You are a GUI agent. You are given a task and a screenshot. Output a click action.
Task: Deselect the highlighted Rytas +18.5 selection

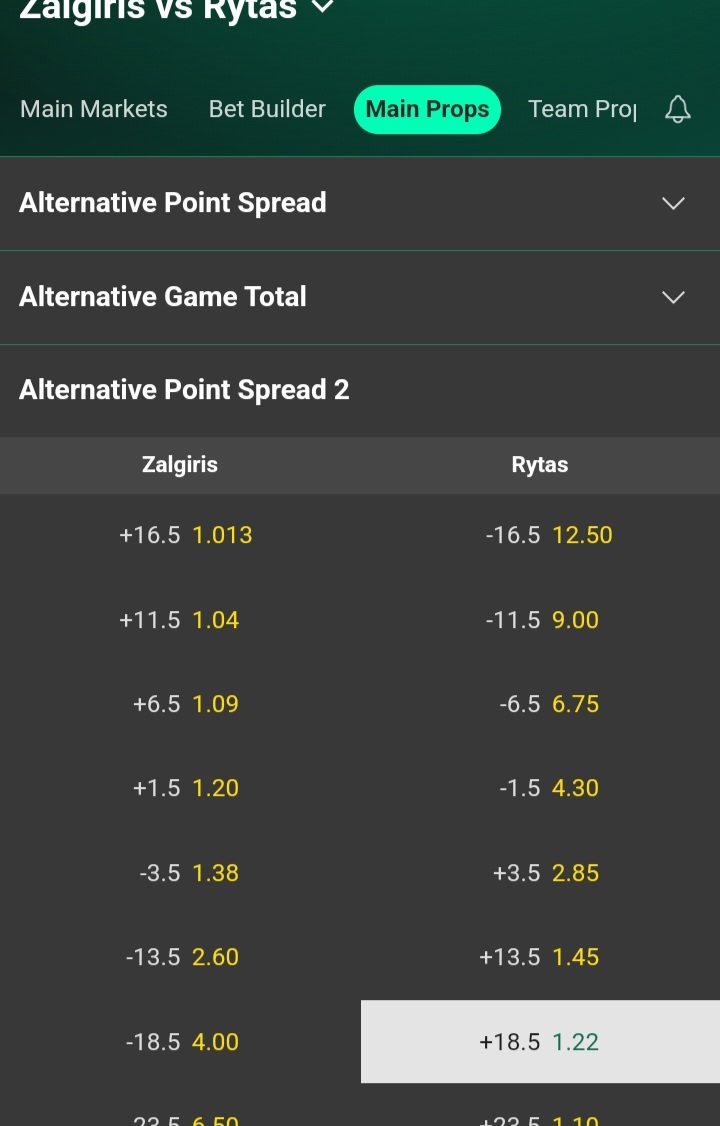click(x=539, y=1042)
